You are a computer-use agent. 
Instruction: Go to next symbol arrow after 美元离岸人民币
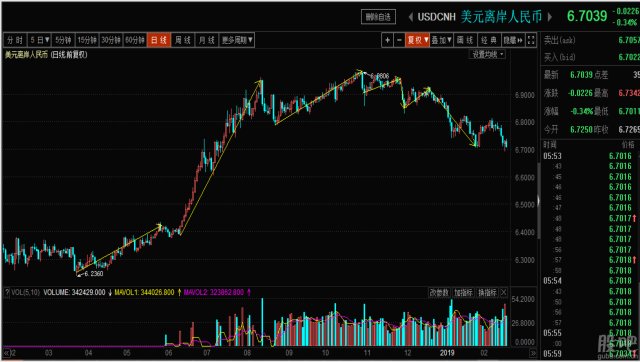[550, 17]
